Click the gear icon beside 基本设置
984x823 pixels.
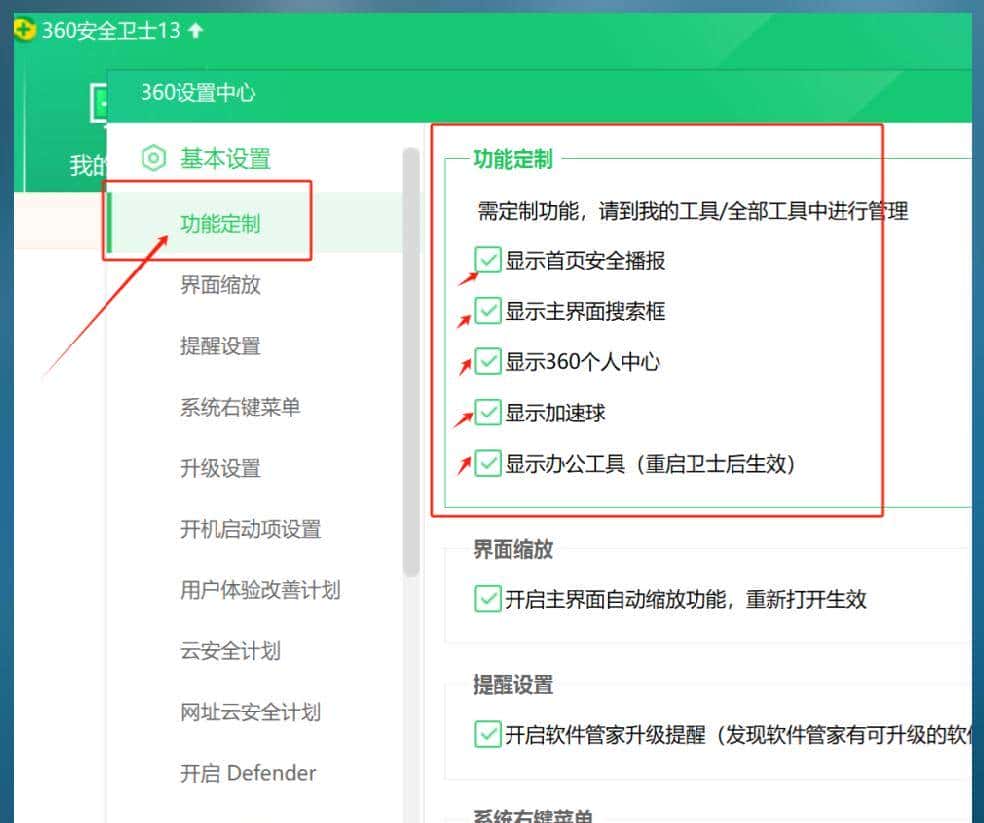click(153, 158)
